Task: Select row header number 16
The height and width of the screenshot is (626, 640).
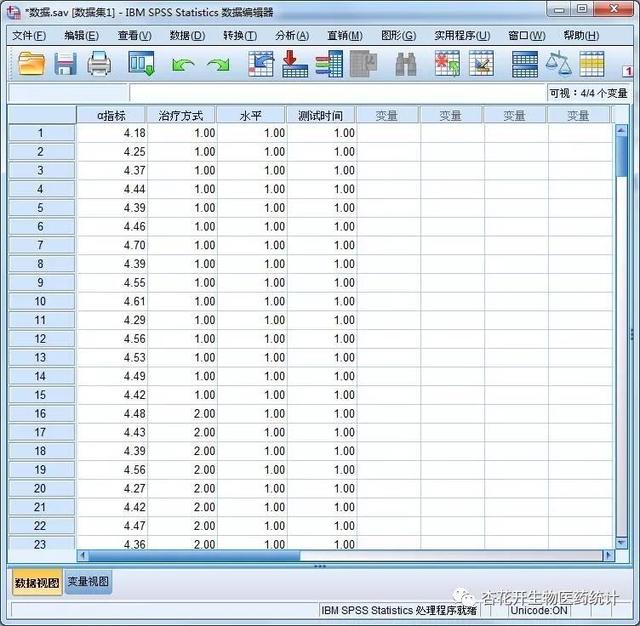Action: [42, 413]
